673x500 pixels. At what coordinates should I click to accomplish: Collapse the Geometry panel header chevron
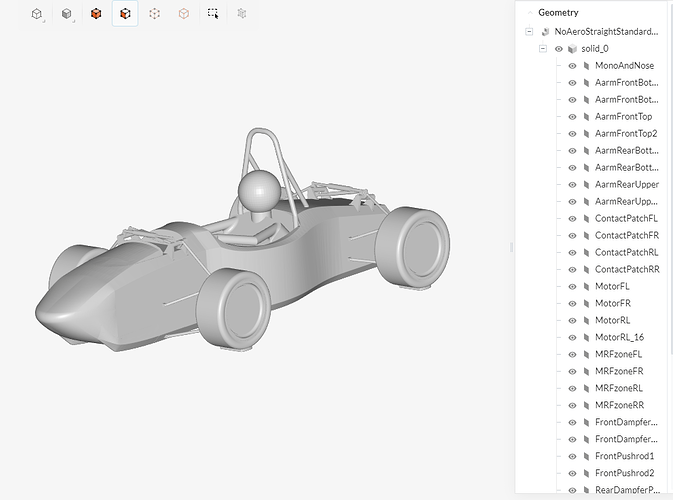[x=528, y=13]
